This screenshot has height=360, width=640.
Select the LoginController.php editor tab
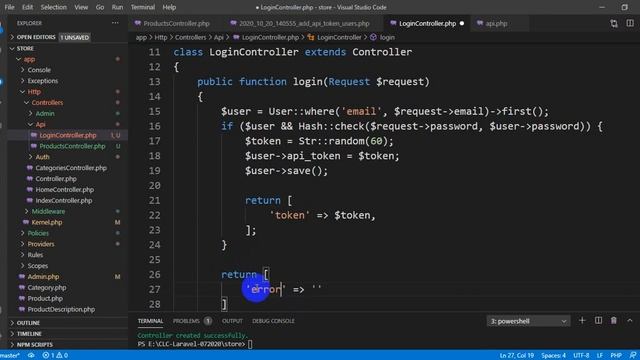click(x=427, y=23)
